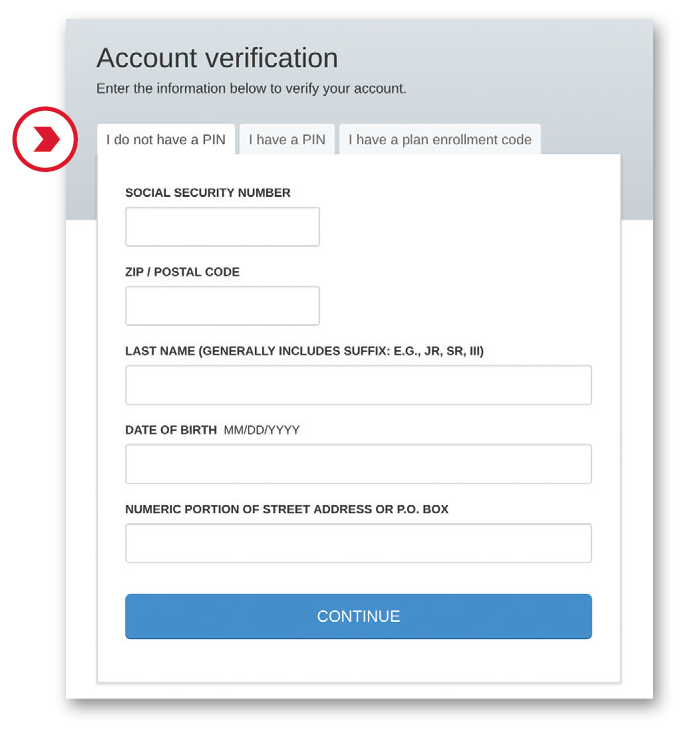Click the red circled chevron arrow icon

click(46, 139)
